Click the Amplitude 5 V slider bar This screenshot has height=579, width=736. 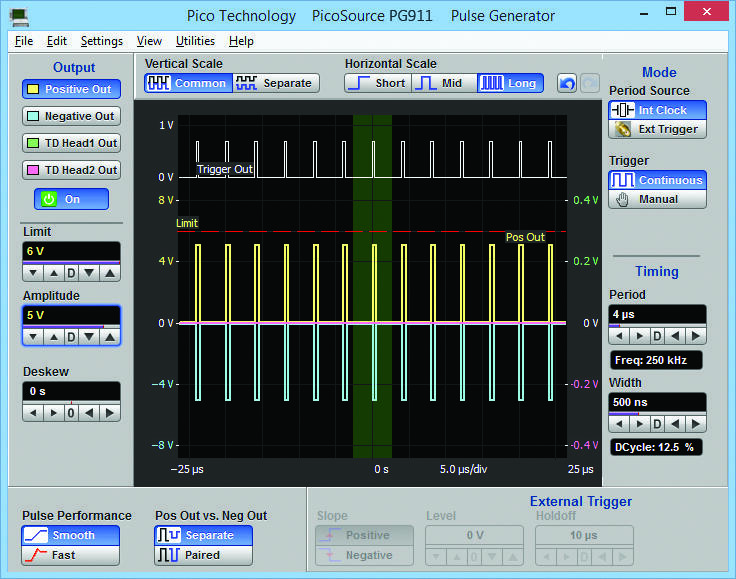71,325
